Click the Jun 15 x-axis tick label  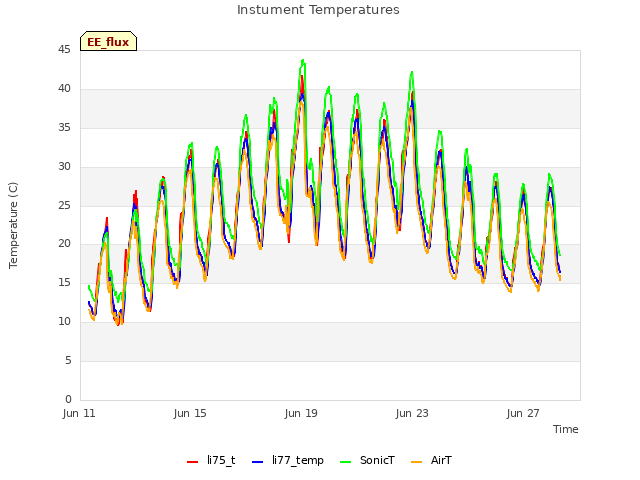click(190, 413)
